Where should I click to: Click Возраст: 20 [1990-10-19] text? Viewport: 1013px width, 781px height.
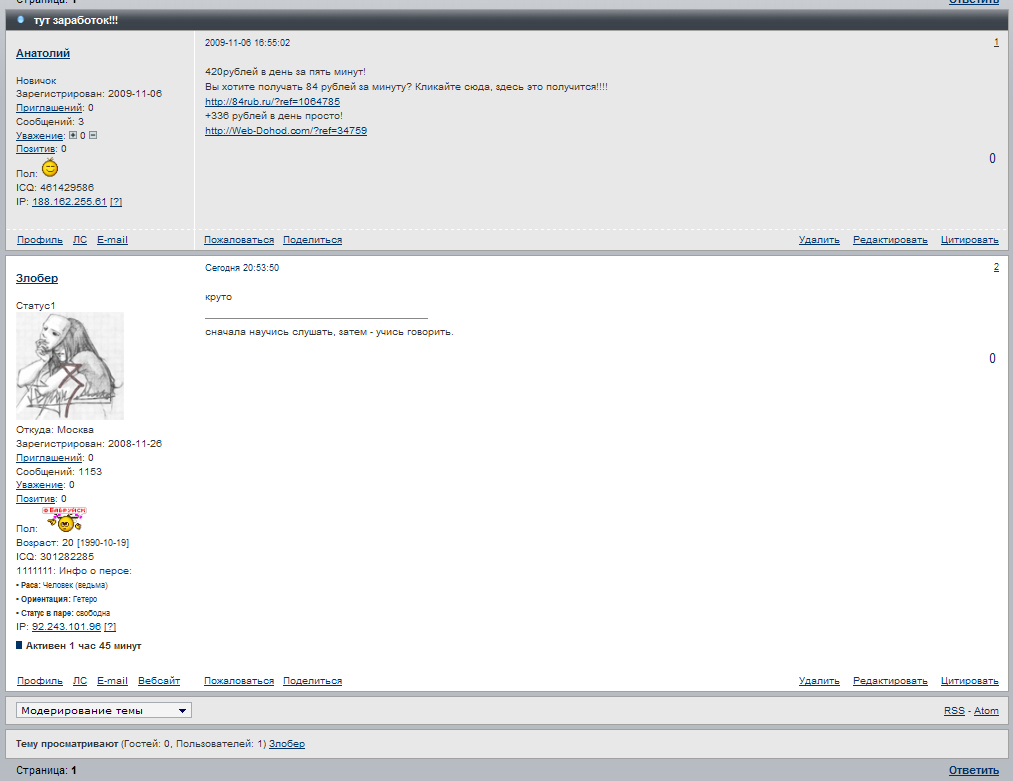[72, 543]
